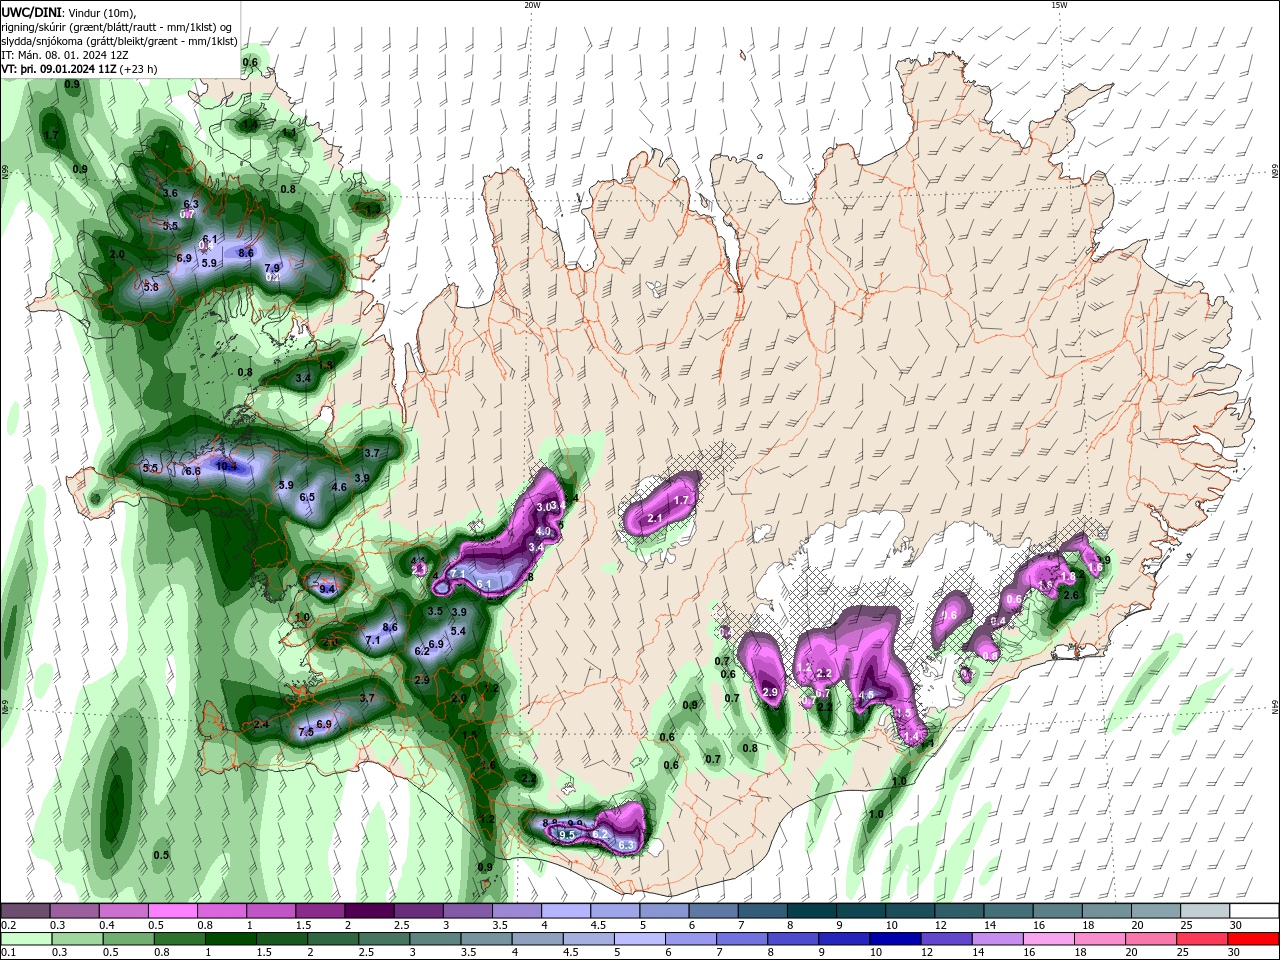
Task: Click the 10.1 precipitation value on the map
Action: click(227, 466)
